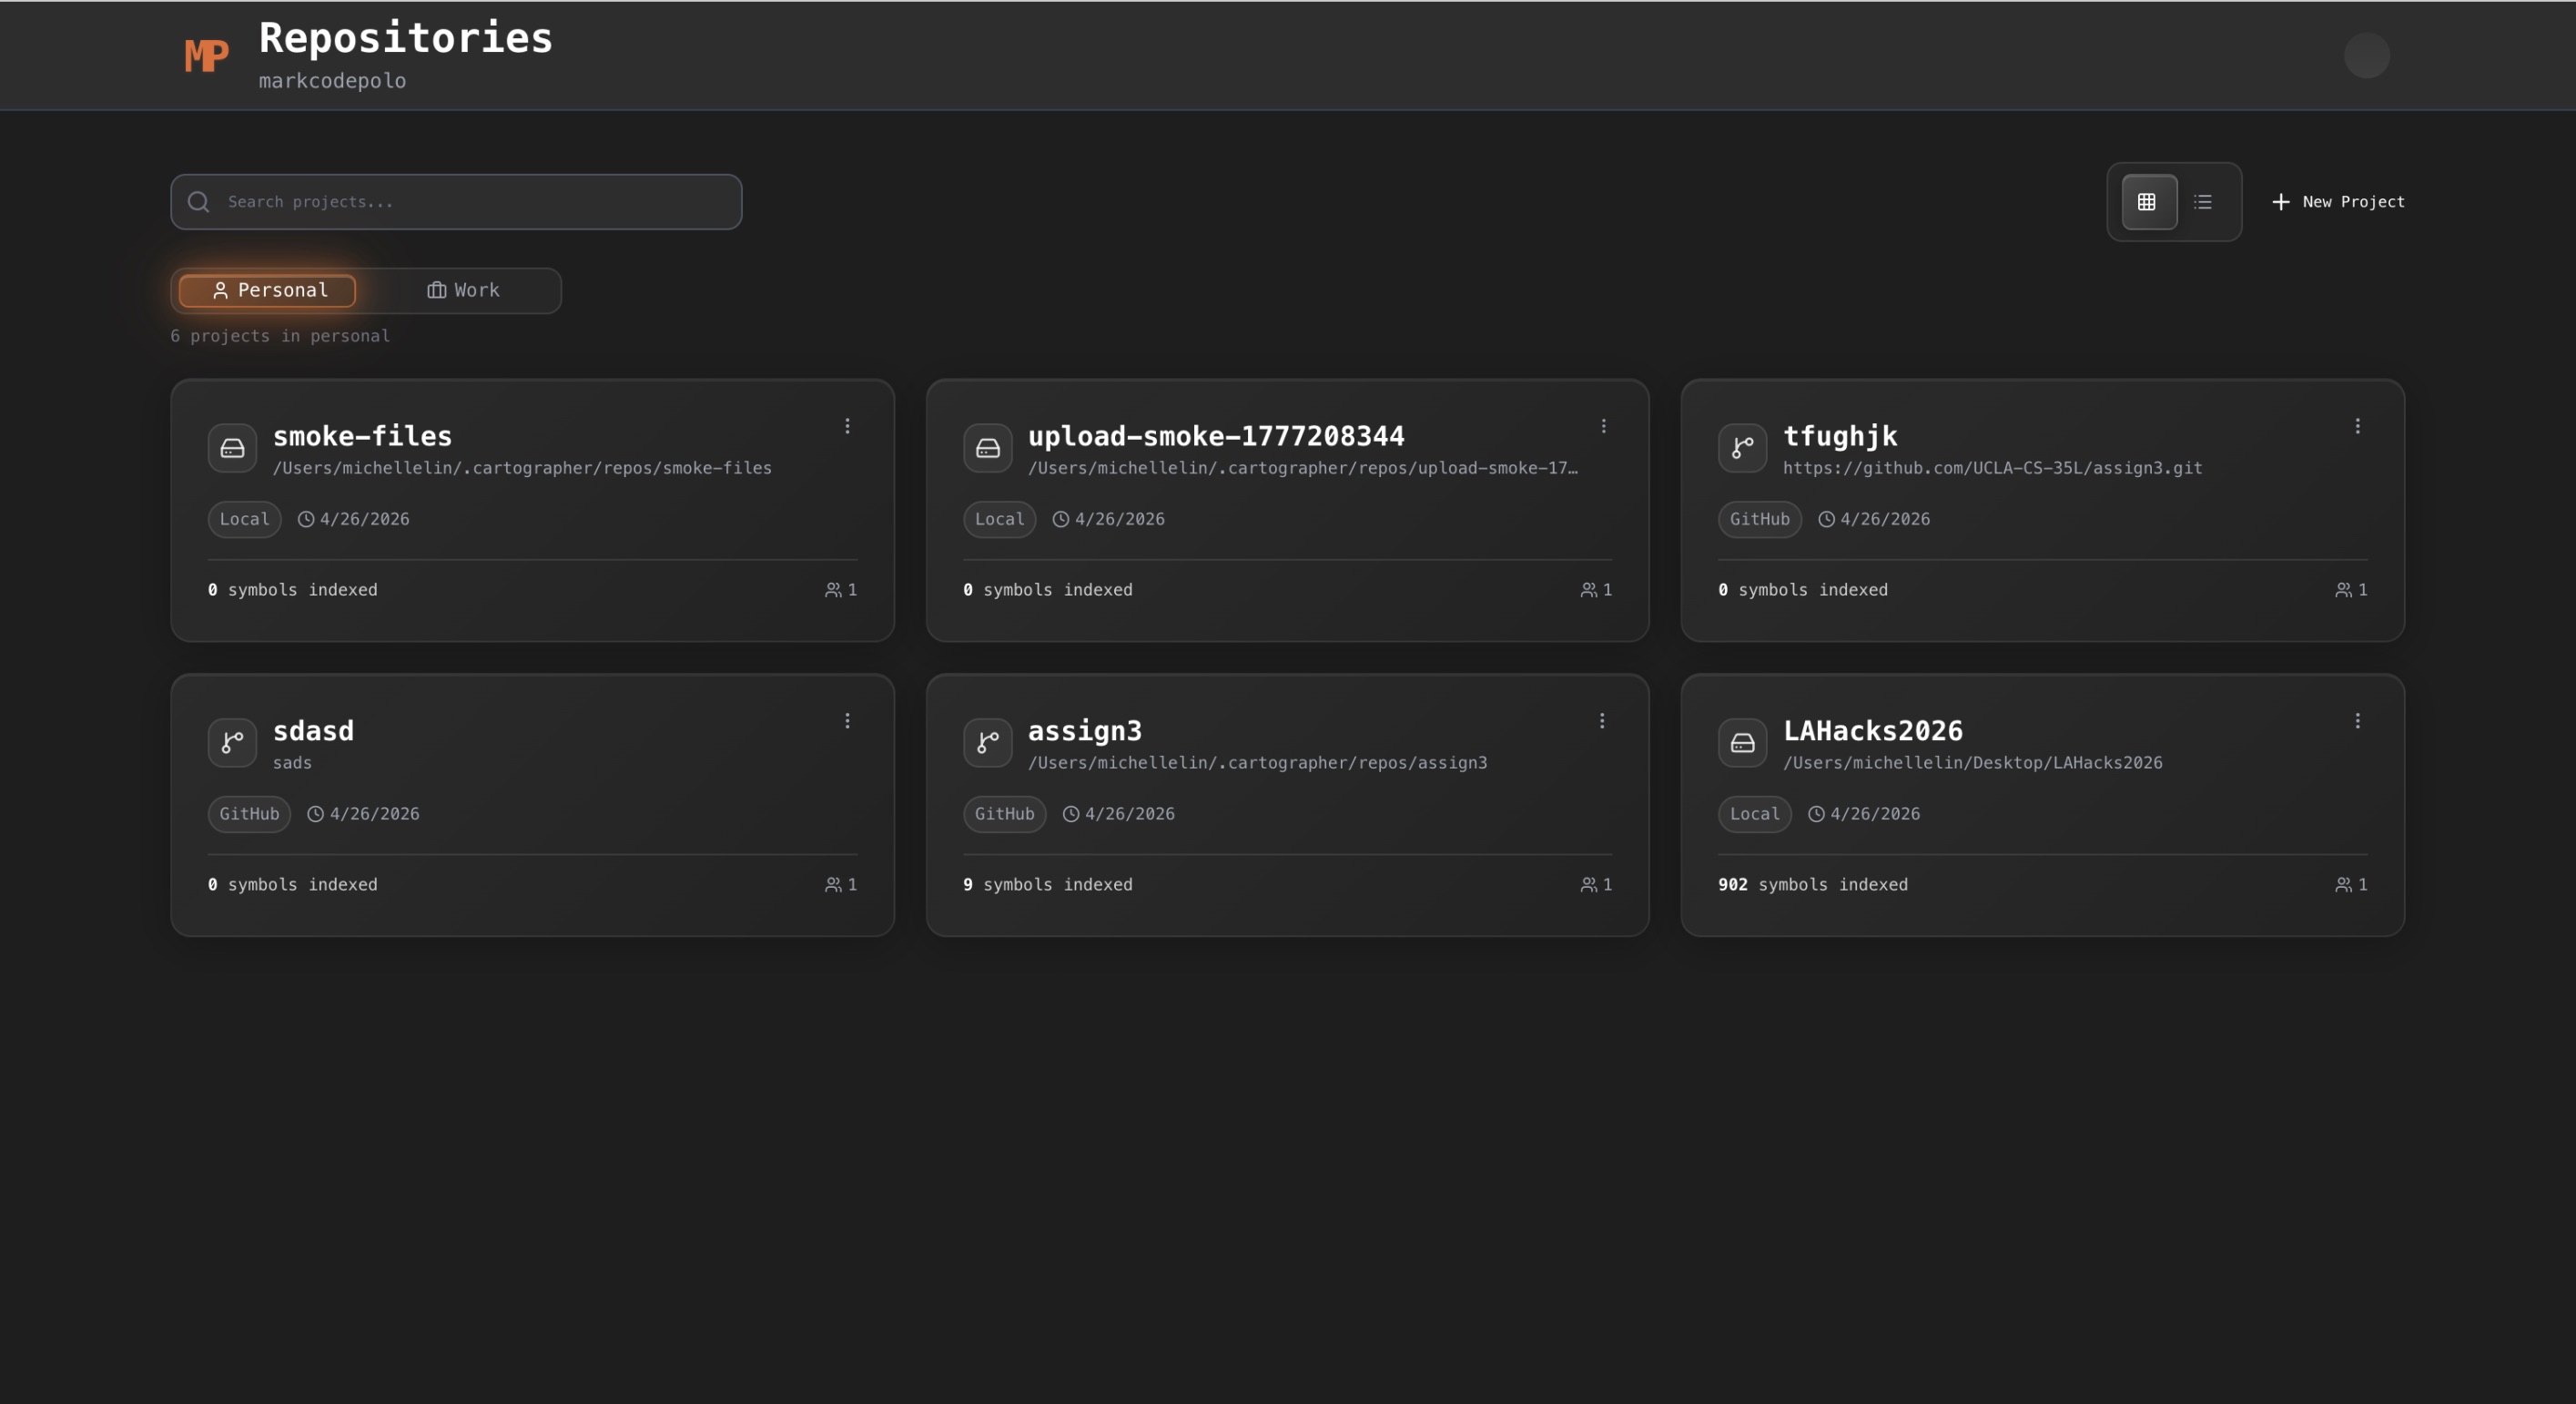Expand the three-dot menu on LAHacks2026 card

pyautogui.click(x=2357, y=721)
